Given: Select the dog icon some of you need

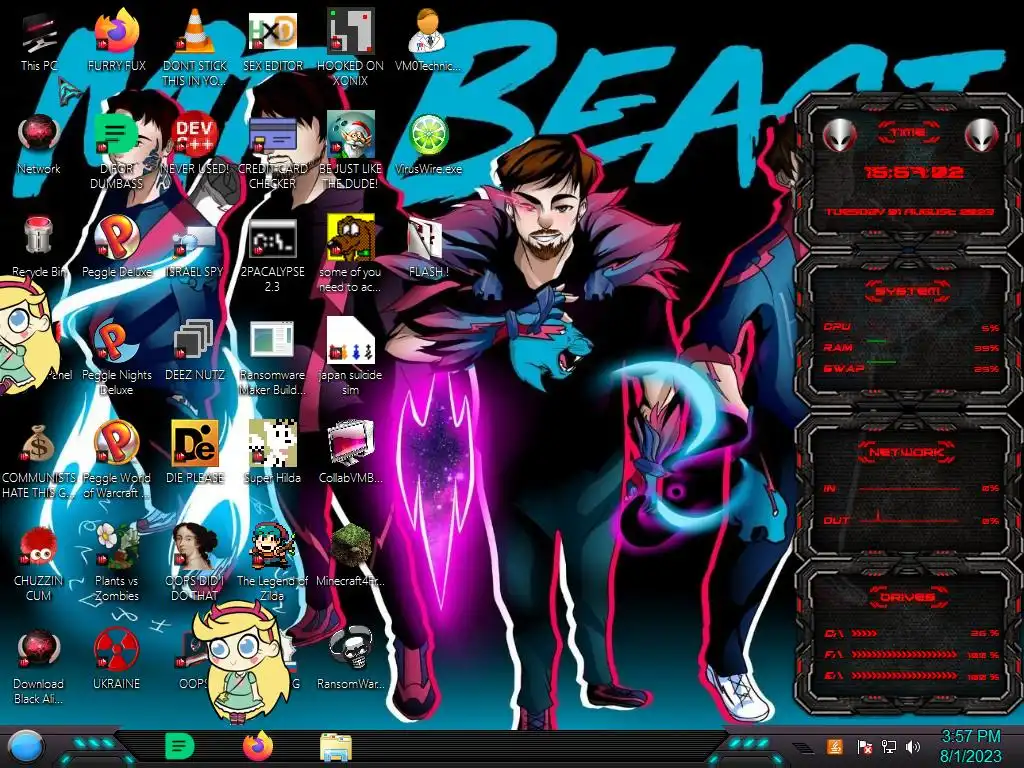Looking at the screenshot, I should (350, 253).
